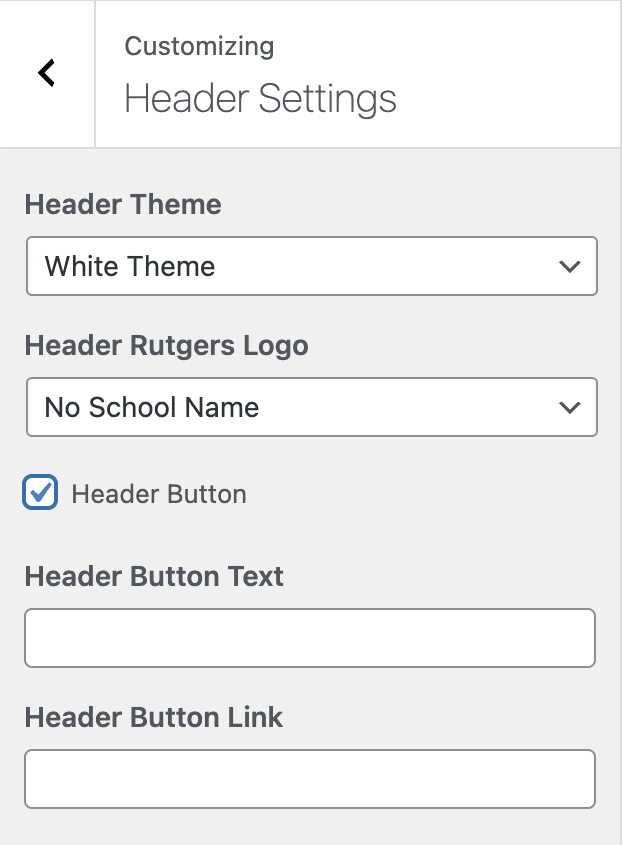622x845 pixels.
Task: Uncheck the Header Button checkbox
Action: point(40,493)
